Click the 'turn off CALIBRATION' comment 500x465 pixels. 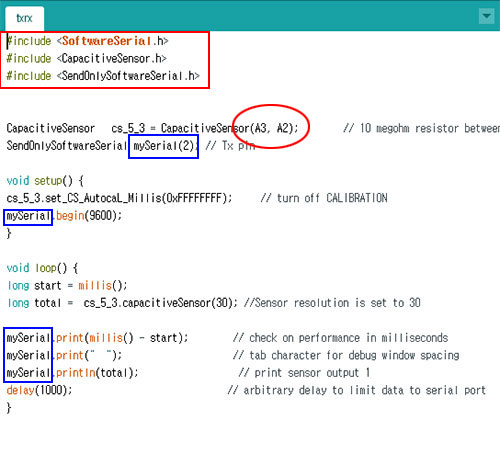click(324, 198)
